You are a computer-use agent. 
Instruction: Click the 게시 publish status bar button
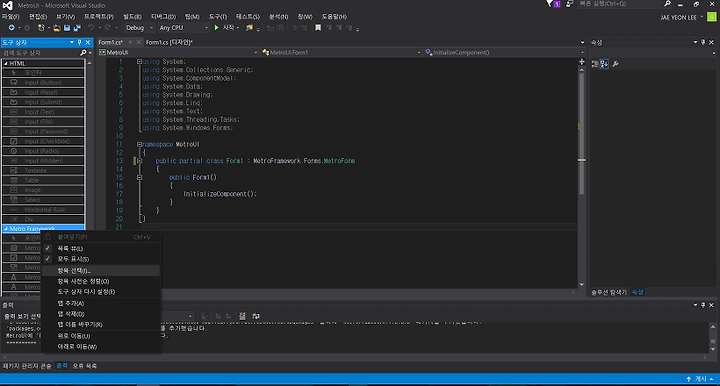pos(700,379)
